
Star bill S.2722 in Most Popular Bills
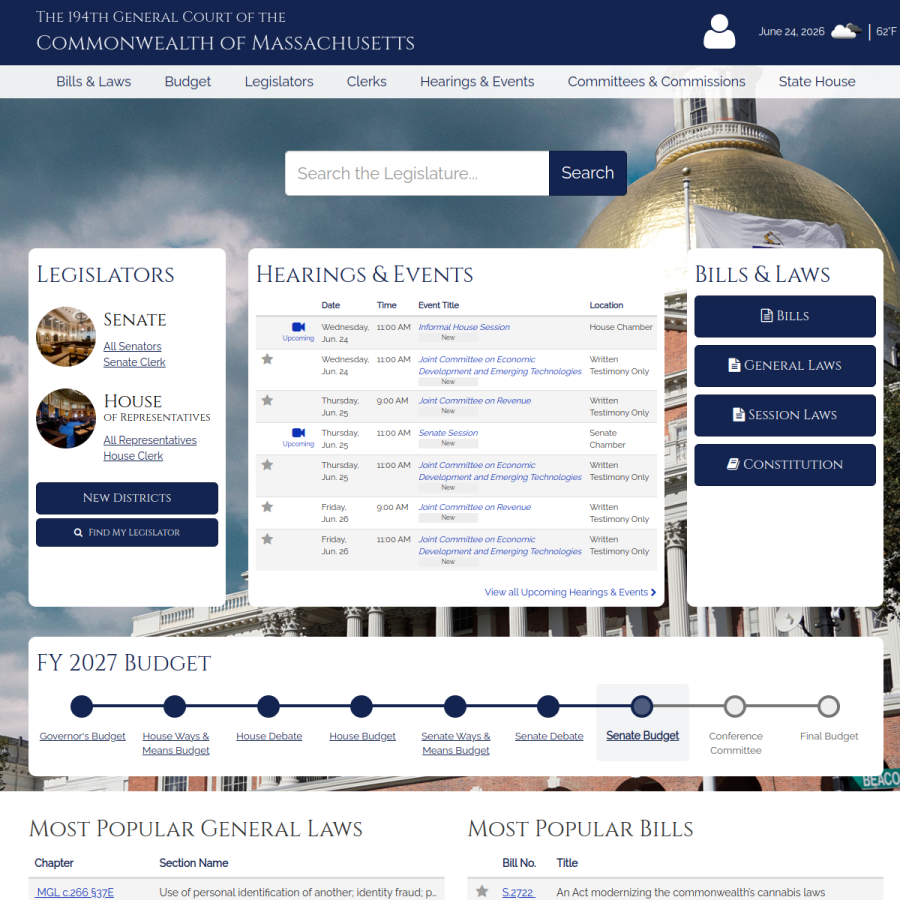tap(482, 891)
